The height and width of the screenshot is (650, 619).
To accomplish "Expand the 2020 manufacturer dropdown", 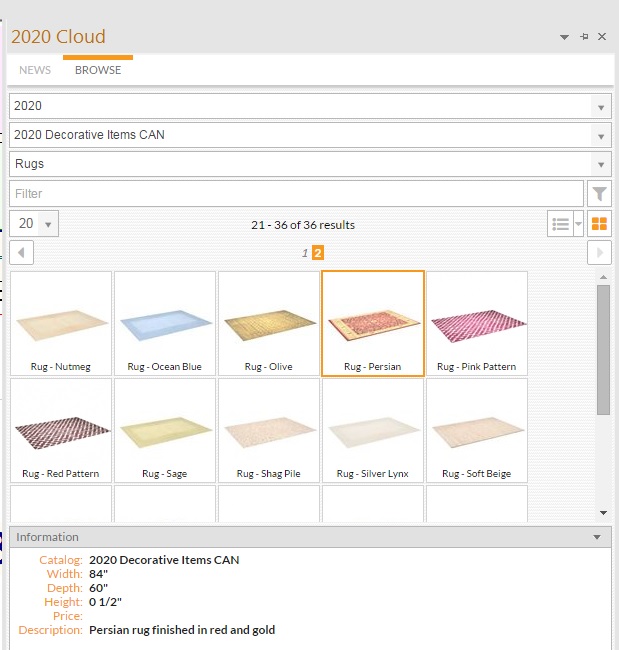I will (310, 106).
